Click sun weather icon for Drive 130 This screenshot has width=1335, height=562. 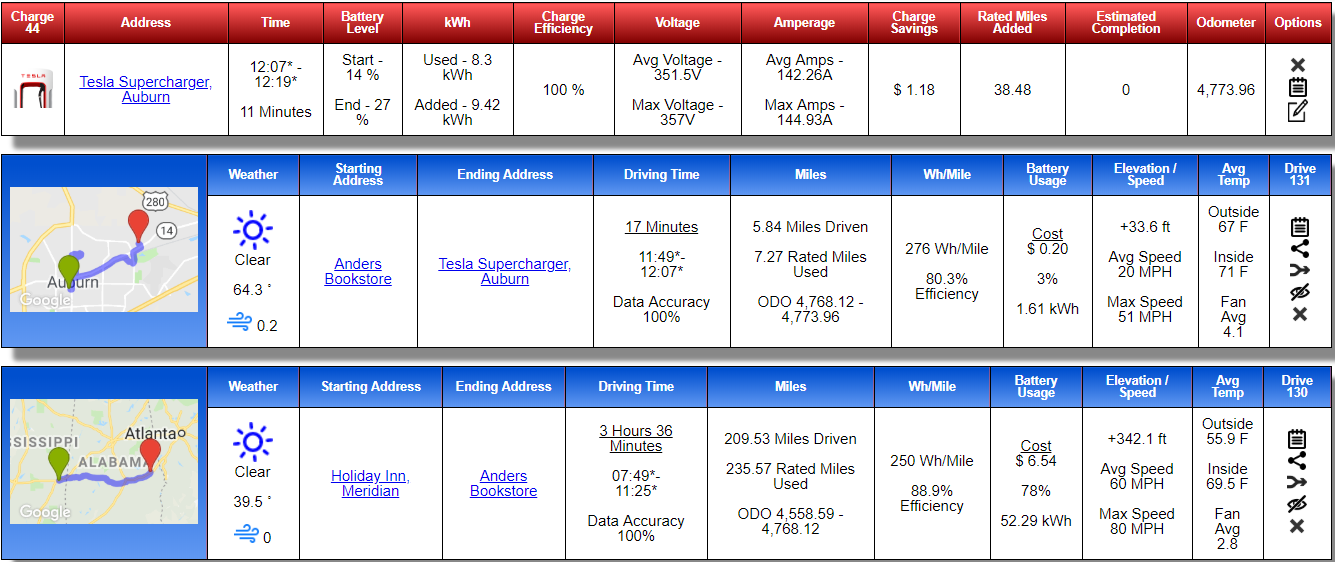252,442
